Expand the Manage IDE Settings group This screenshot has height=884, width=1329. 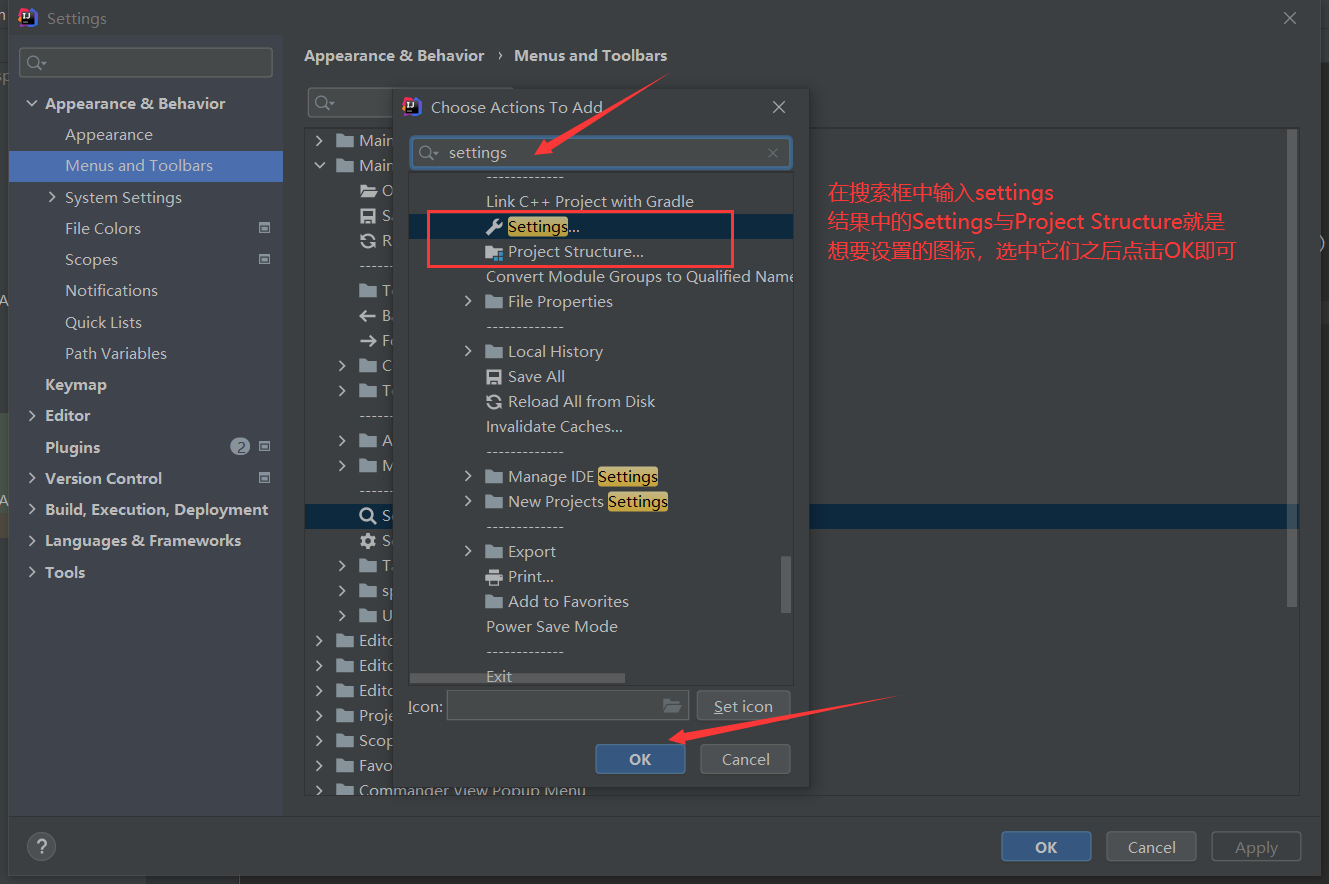point(468,476)
